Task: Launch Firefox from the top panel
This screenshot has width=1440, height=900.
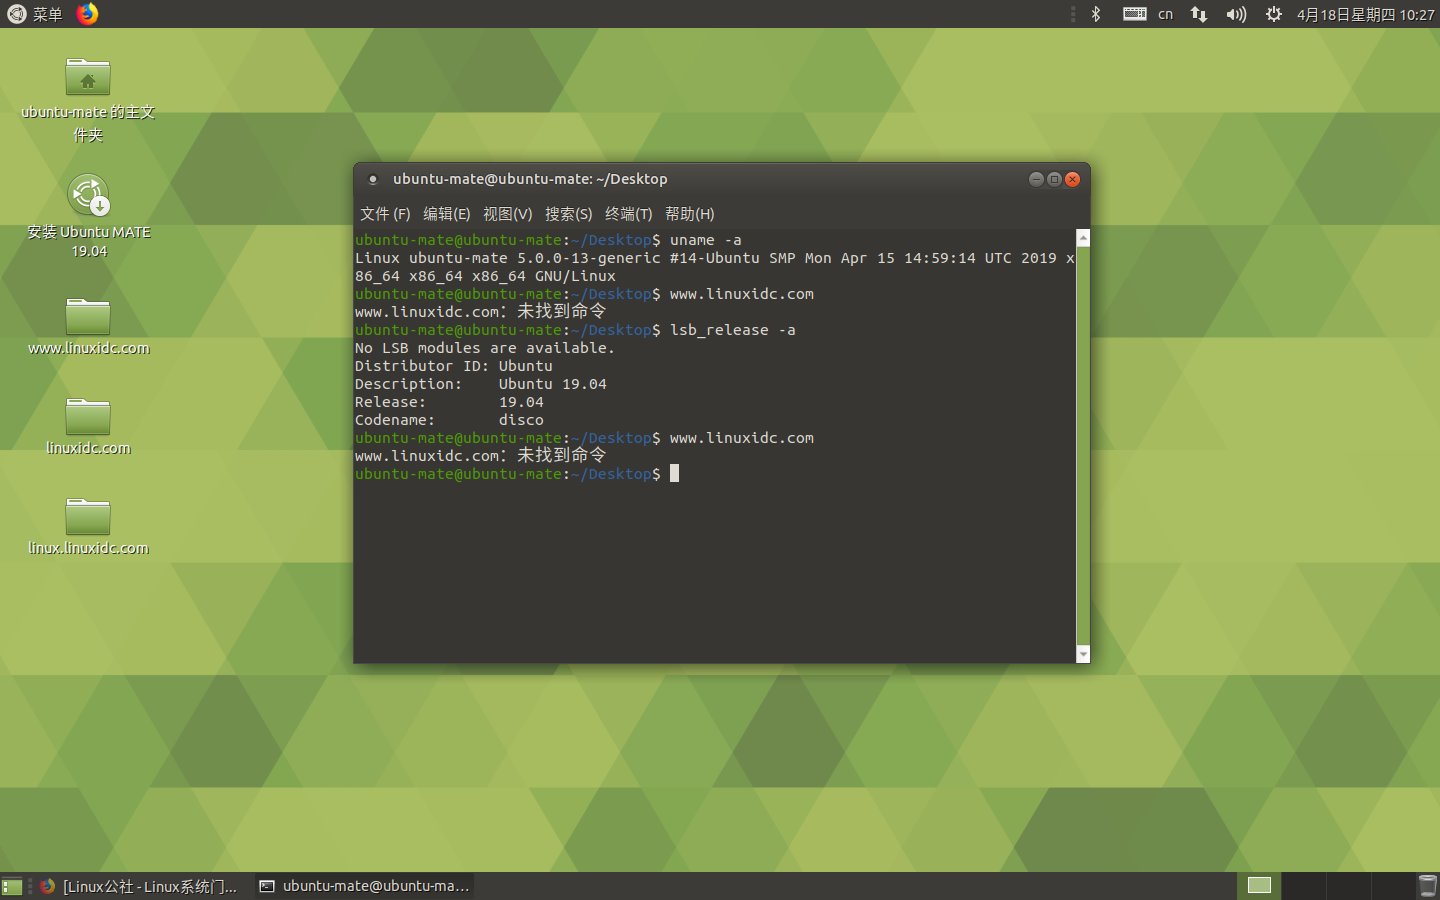Action: [88, 14]
